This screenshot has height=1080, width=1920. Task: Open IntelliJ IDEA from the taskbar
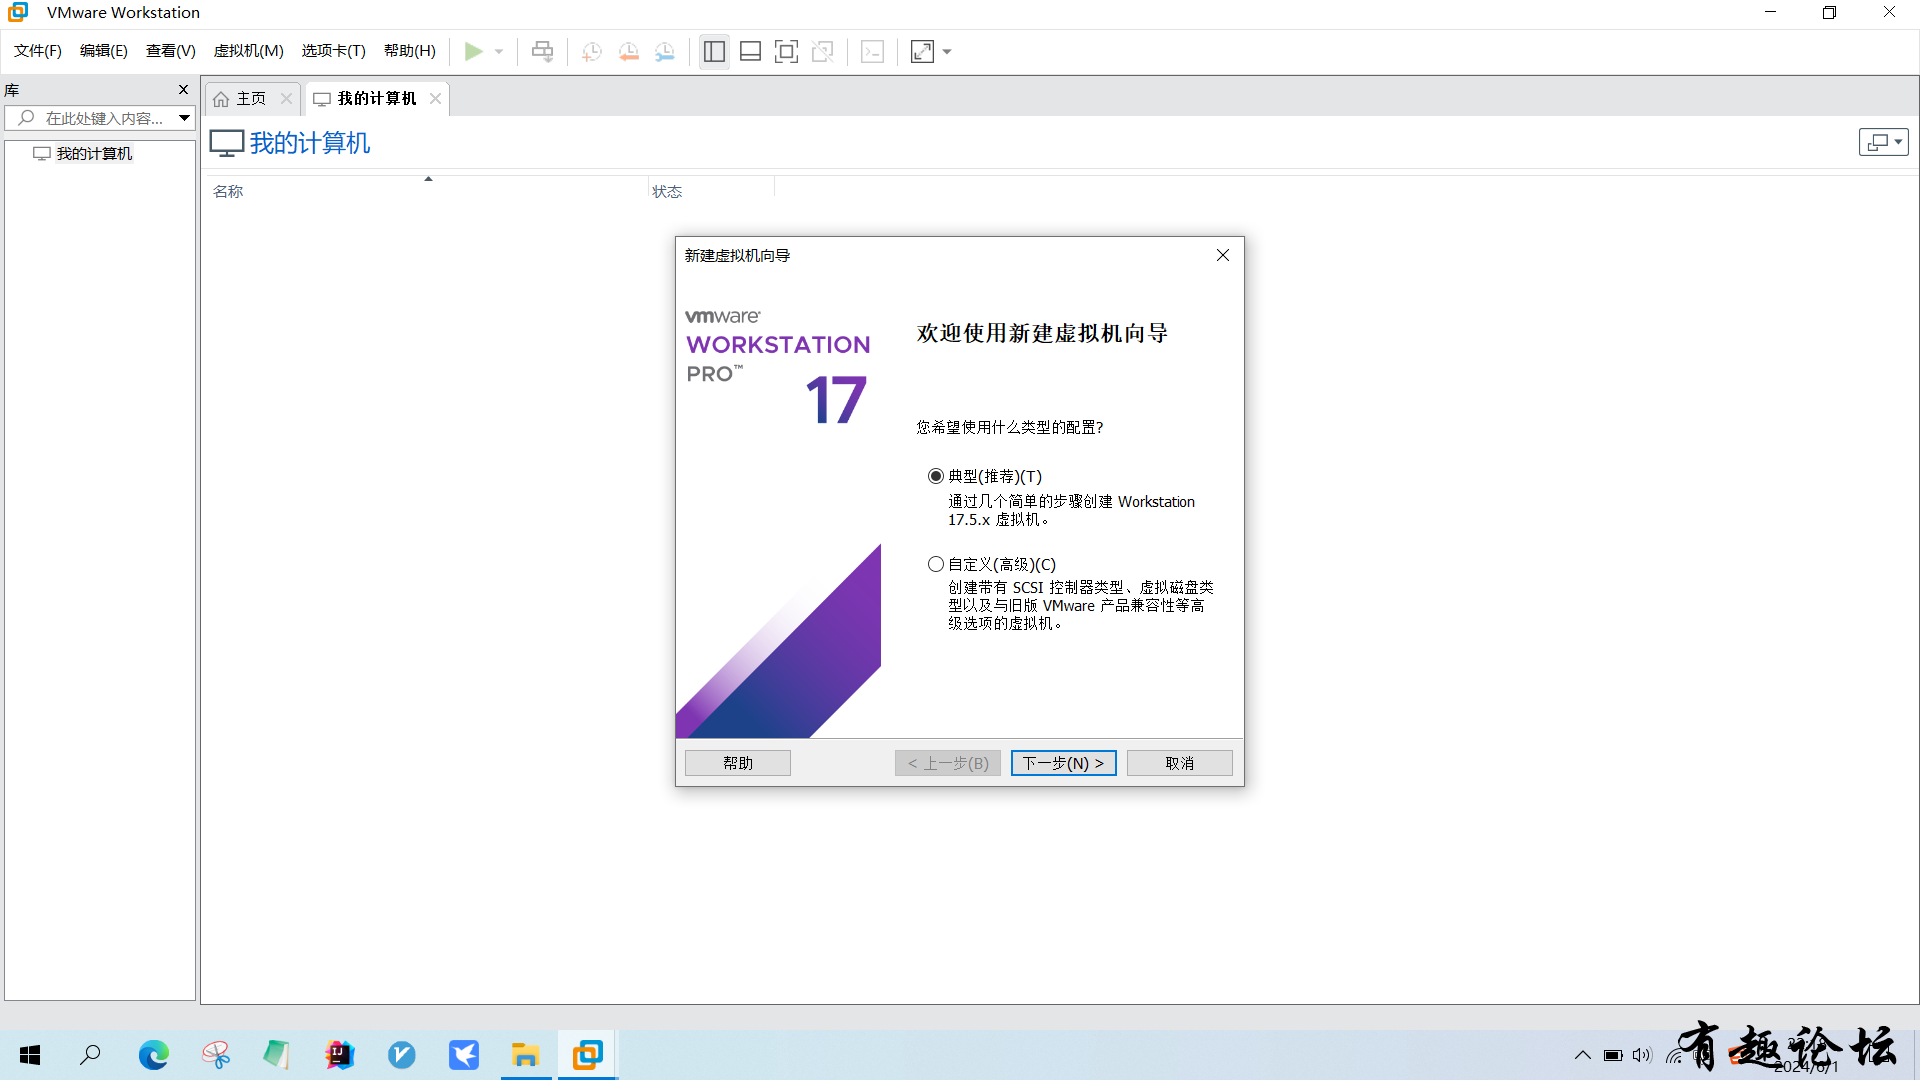coord(340,1054)
